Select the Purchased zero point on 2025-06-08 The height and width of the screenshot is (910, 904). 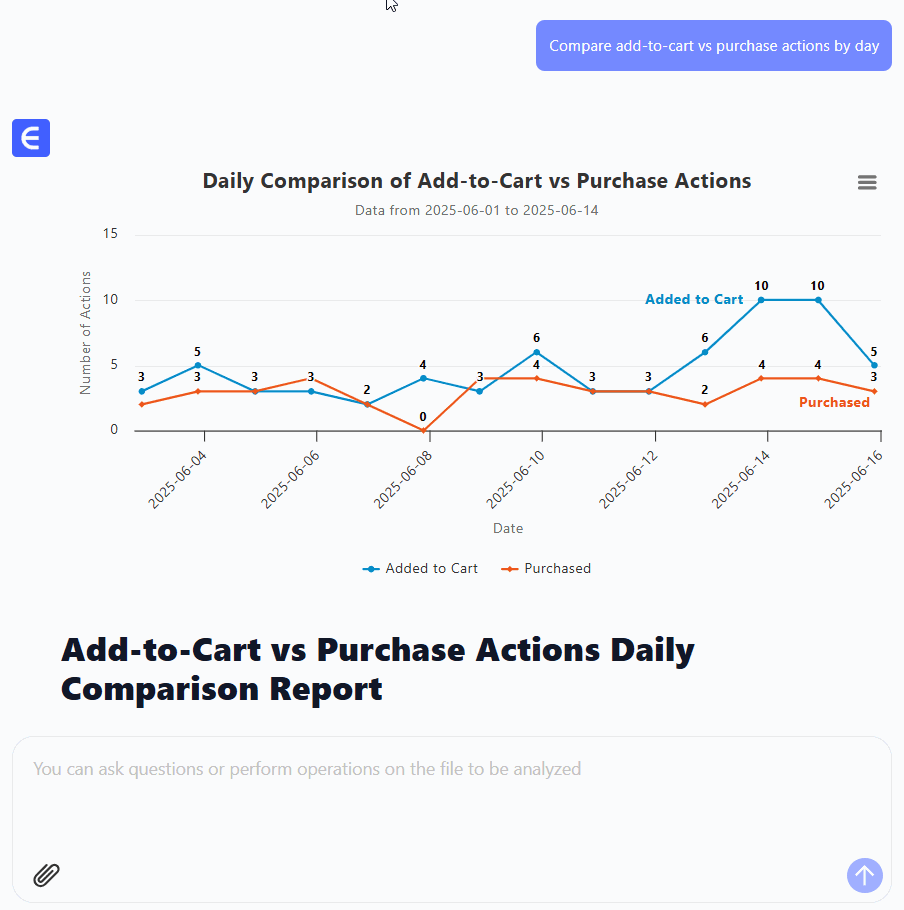click(x=423, y=430)
